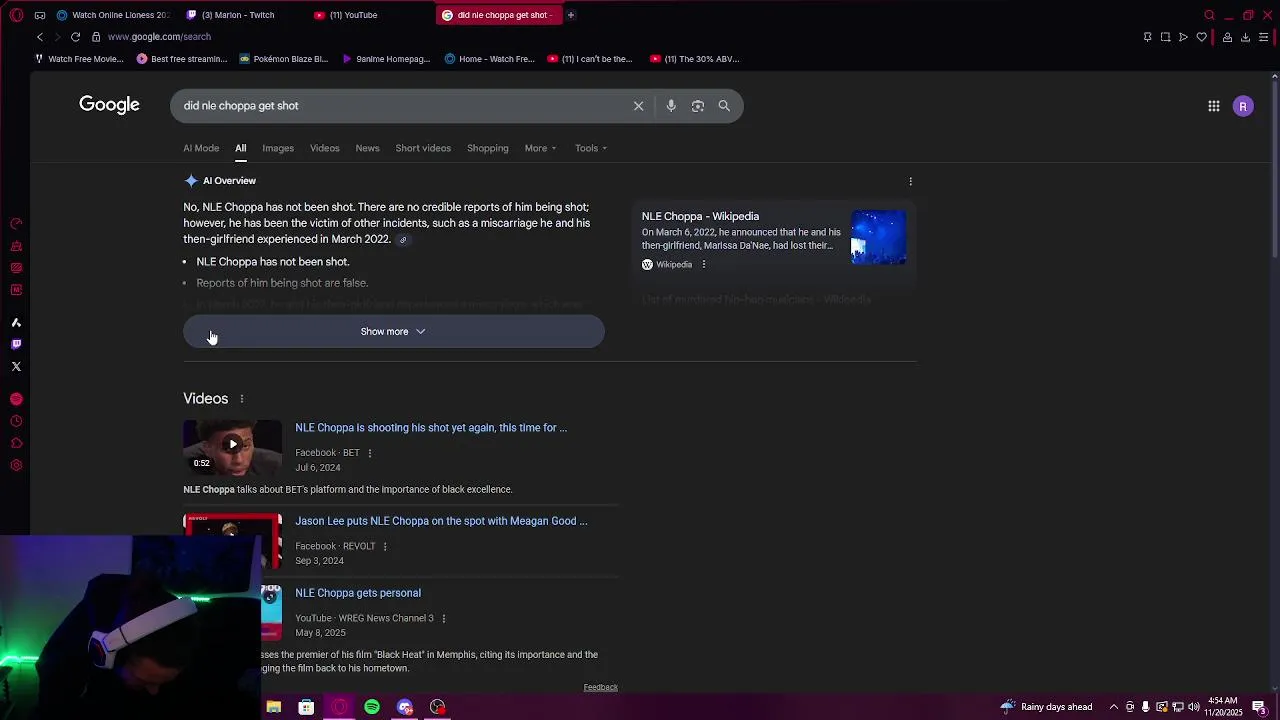The width and height of the screenshot is (1280, 720).
Task: Show hidden system tray icons
Action: tap(1113, 707)
